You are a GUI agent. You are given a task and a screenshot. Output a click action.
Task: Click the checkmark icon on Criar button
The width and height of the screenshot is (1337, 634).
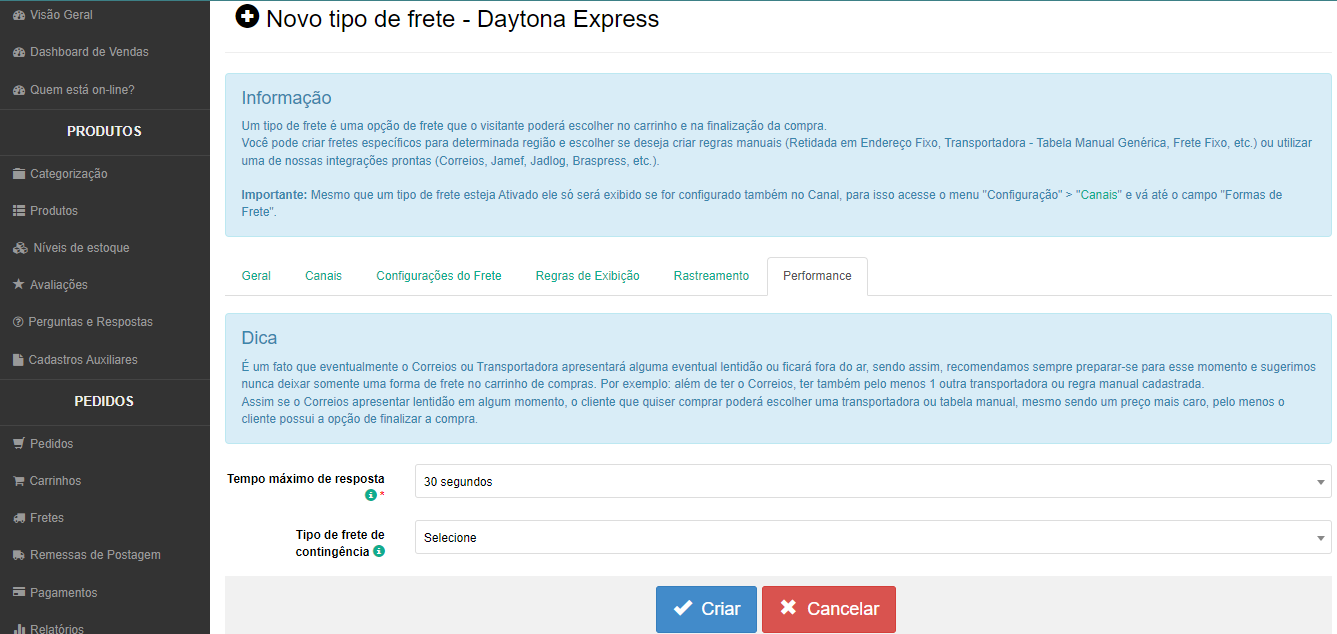pos(683,608)
